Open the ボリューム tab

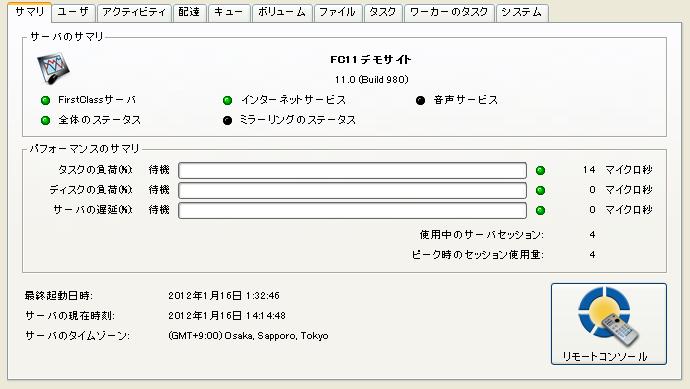[282, 12]
